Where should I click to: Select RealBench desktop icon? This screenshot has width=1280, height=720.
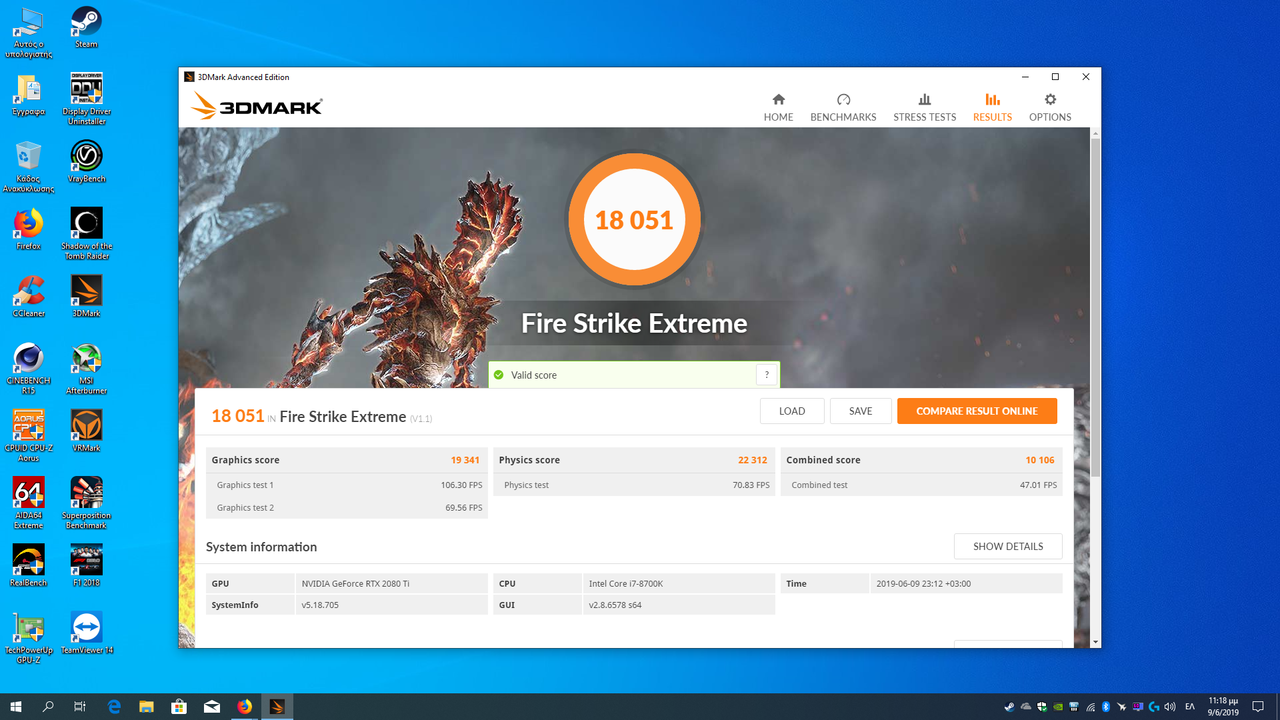(28, 565)
